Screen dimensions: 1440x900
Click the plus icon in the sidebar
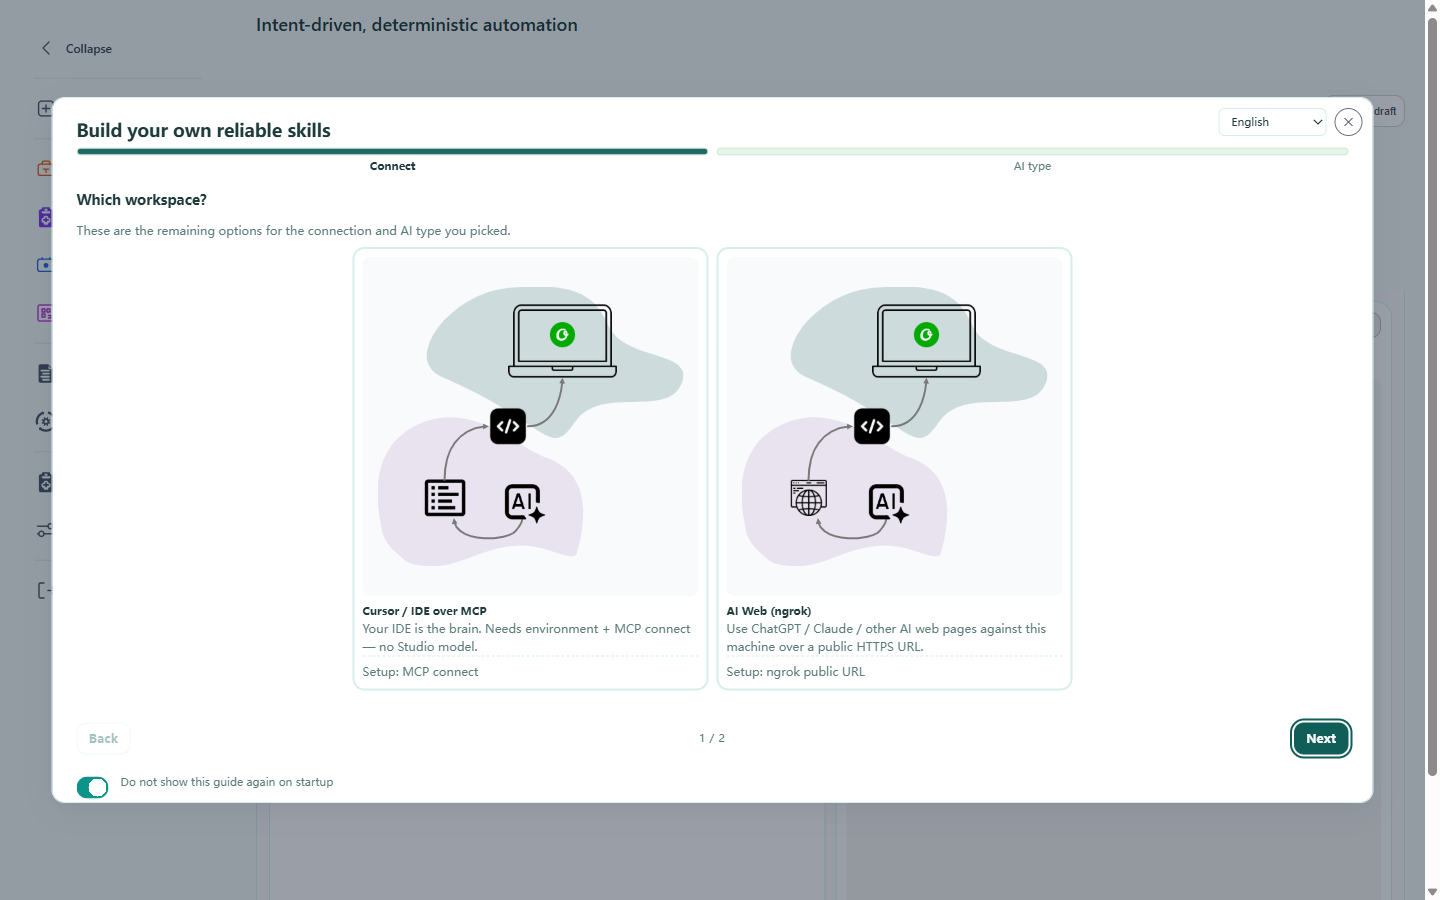(x=45, y=108)
